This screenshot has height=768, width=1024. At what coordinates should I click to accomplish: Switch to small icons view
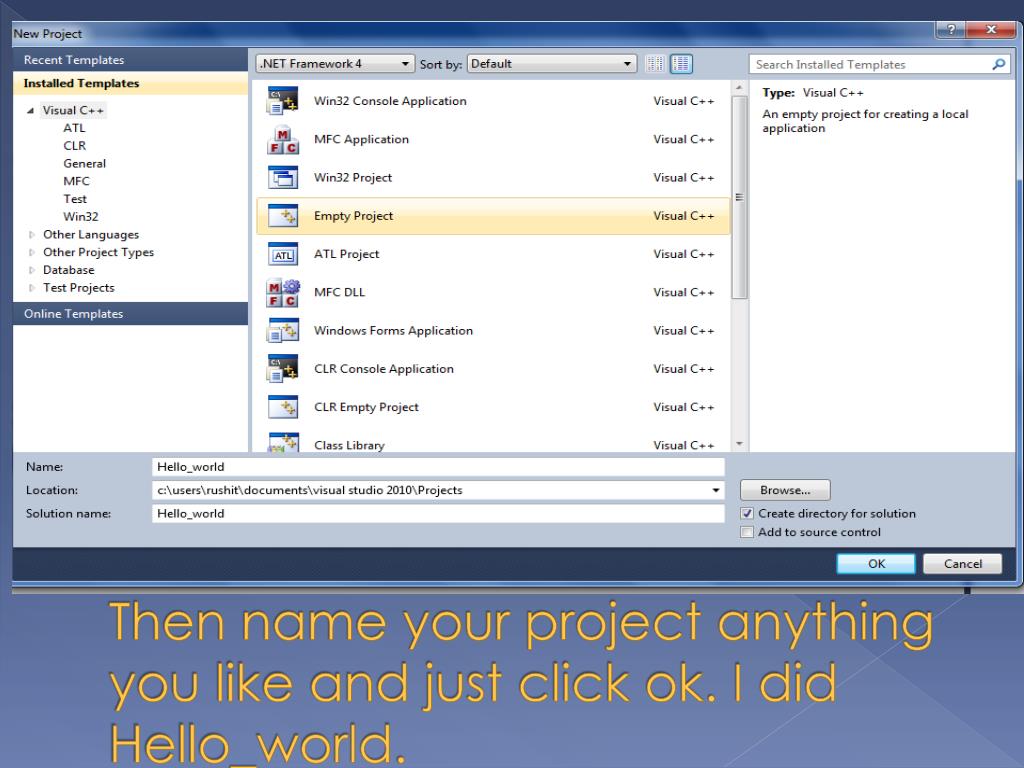click(655, 63)
